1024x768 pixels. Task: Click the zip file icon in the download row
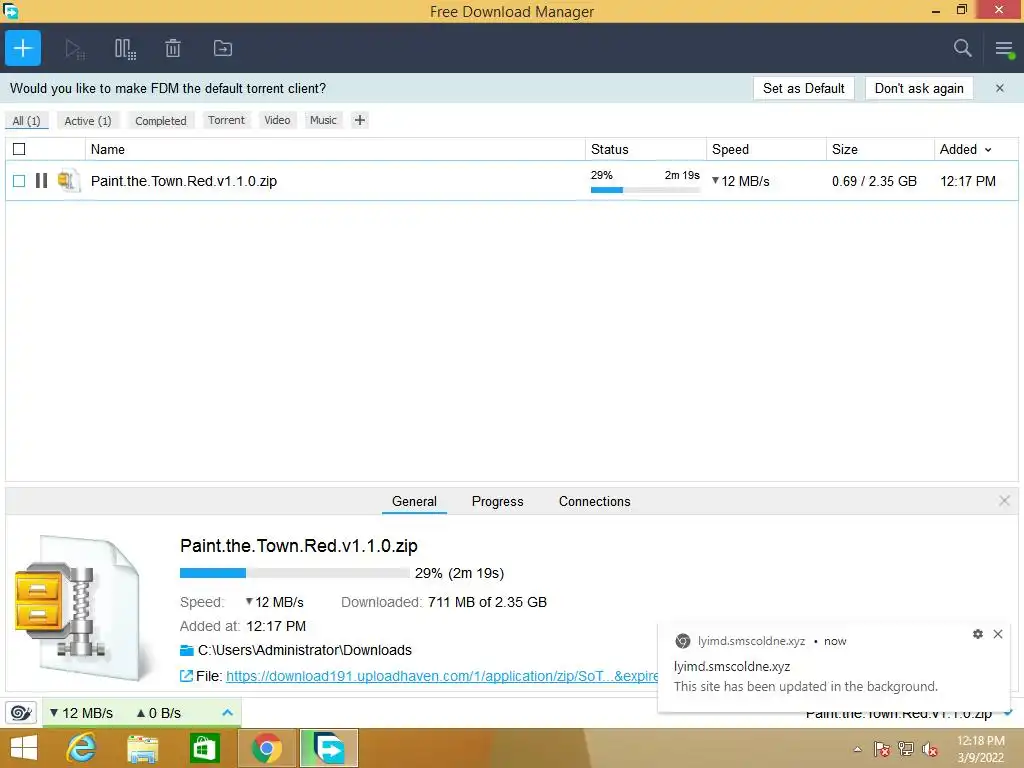point(68,181)
